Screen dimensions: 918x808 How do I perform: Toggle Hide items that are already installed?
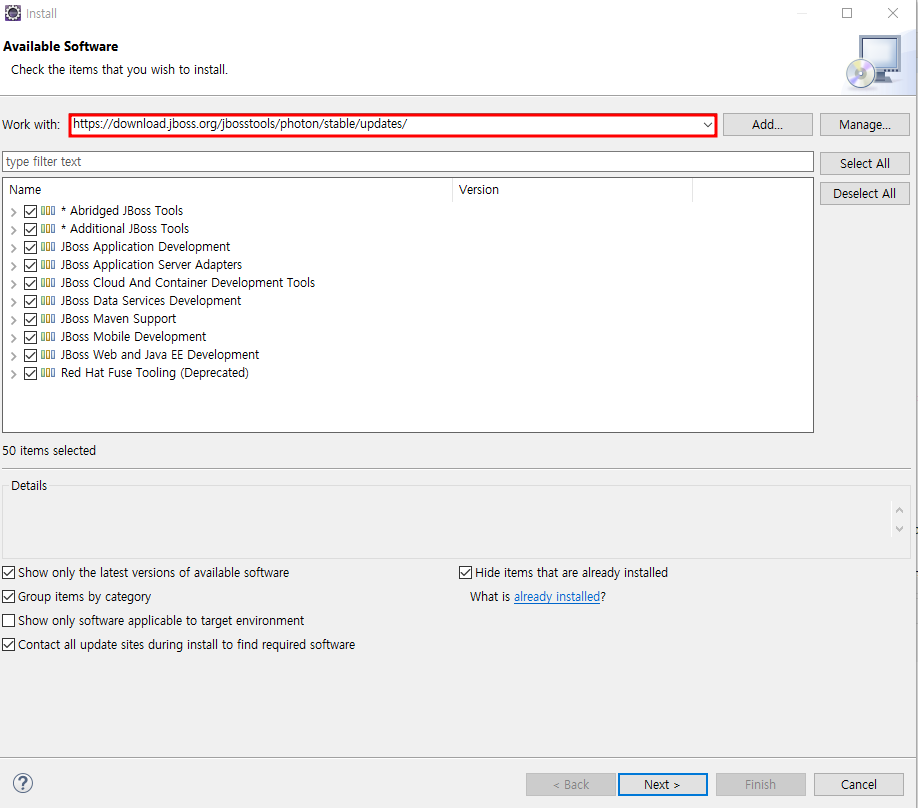[465, 573]
